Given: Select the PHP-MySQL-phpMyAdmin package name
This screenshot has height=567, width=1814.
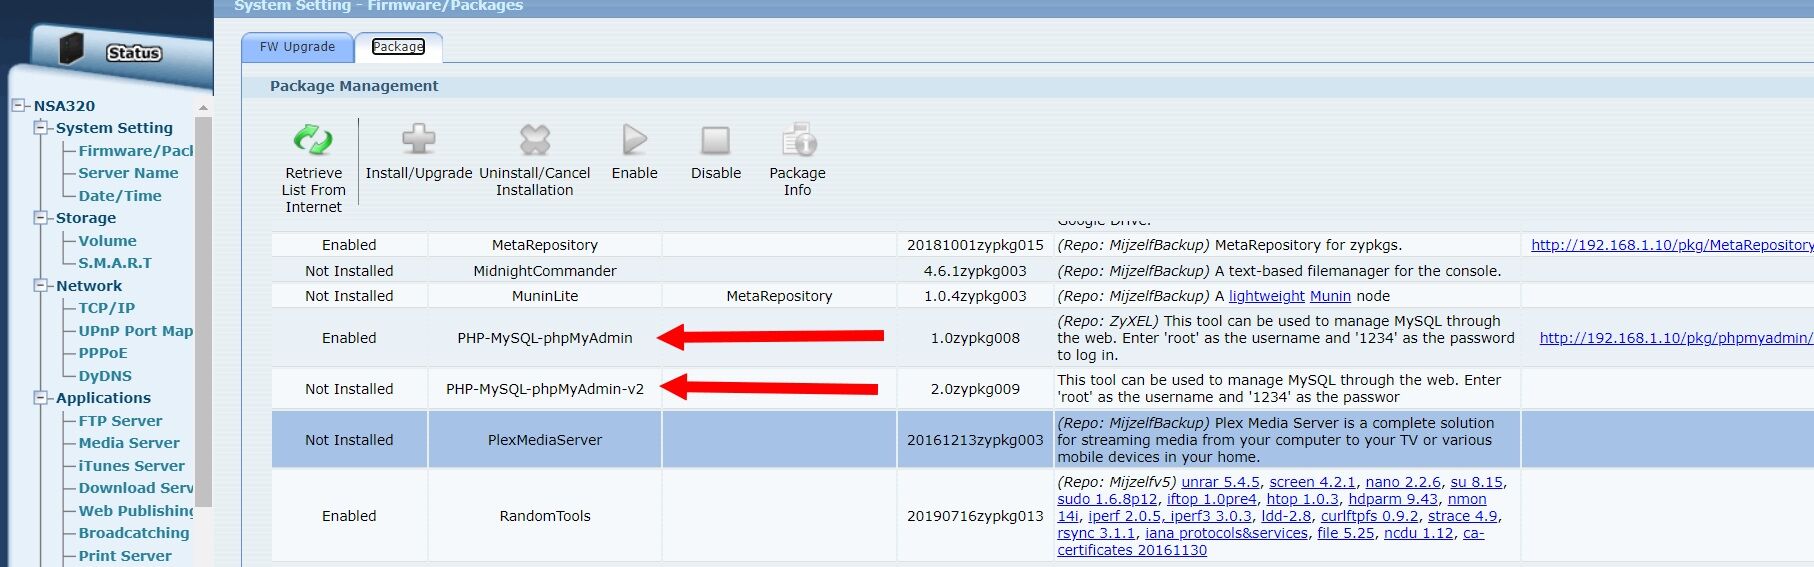Looking at the screenshot, I should 545,337.
